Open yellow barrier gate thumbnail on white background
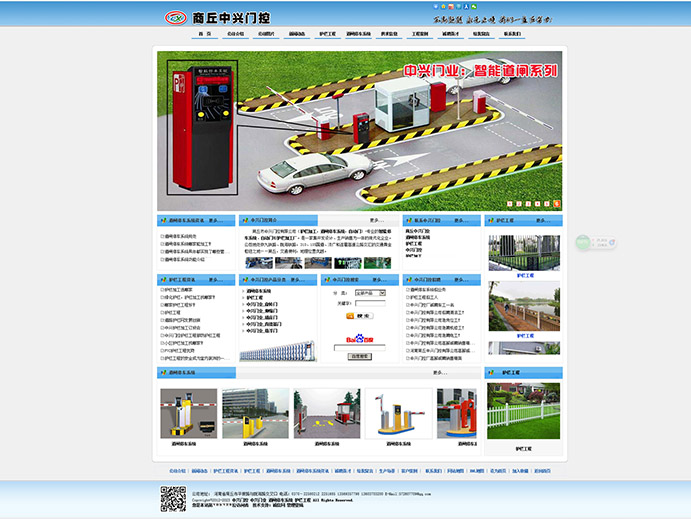Image resolution: width=691 pixels, height=519 pixels. tap(399, 413)
